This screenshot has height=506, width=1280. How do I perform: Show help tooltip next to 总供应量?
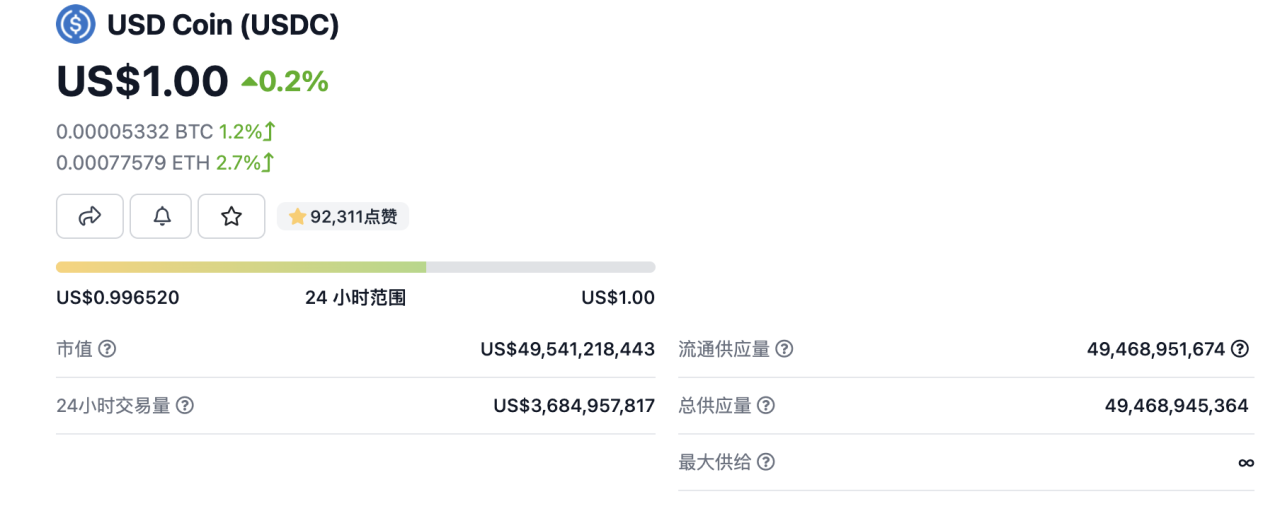[766, 405]
